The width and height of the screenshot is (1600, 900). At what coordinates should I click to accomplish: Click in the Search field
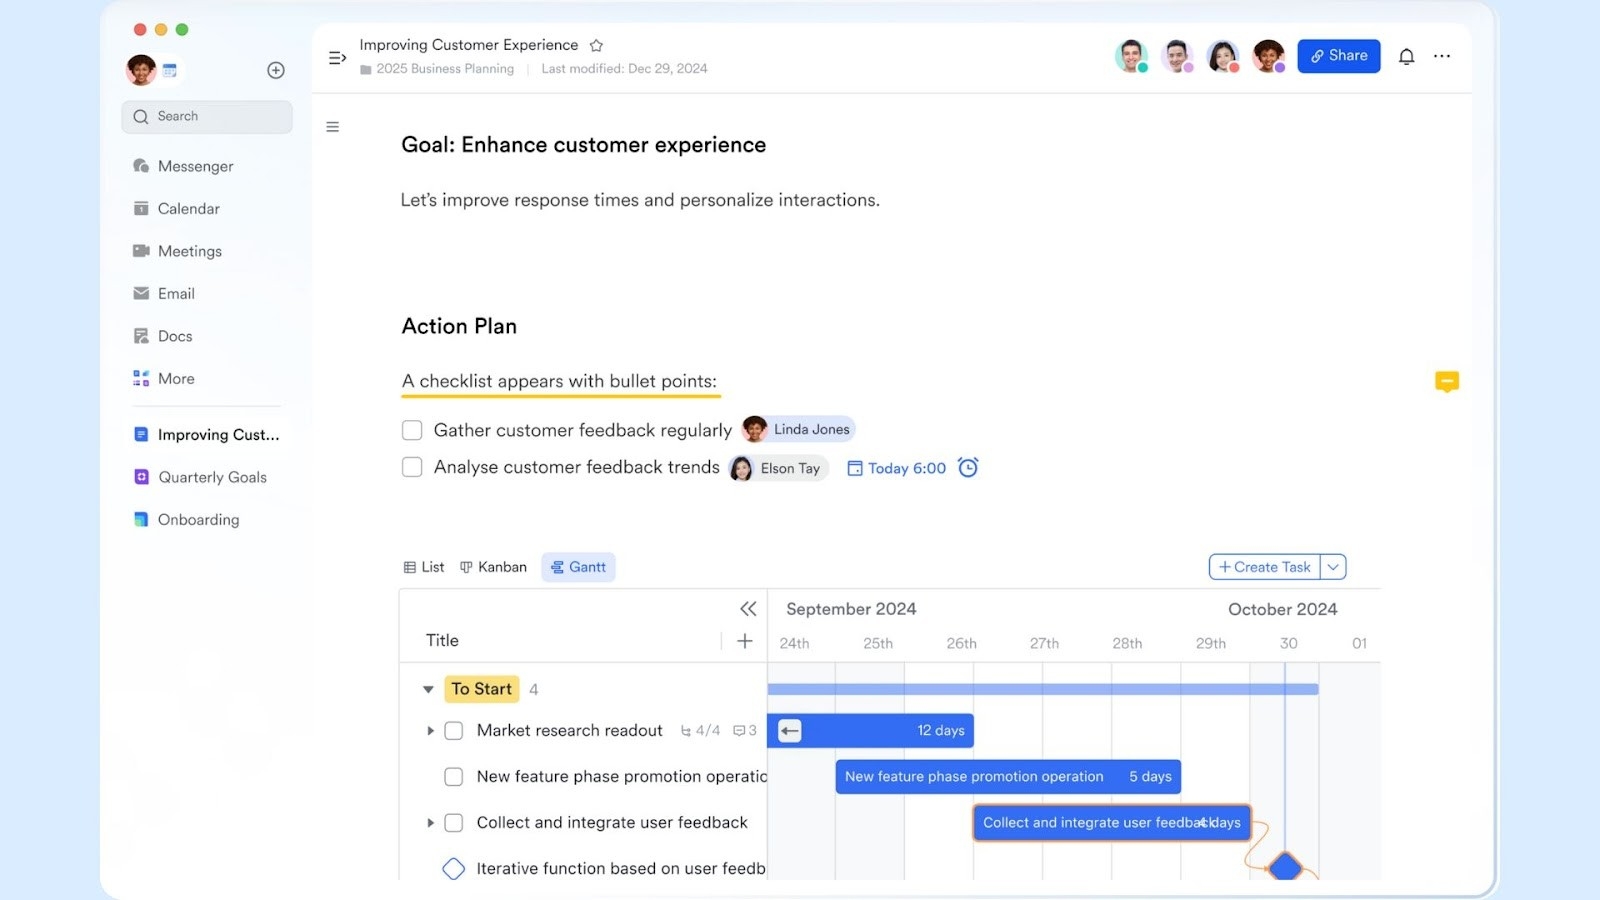(x=207, y=117)
